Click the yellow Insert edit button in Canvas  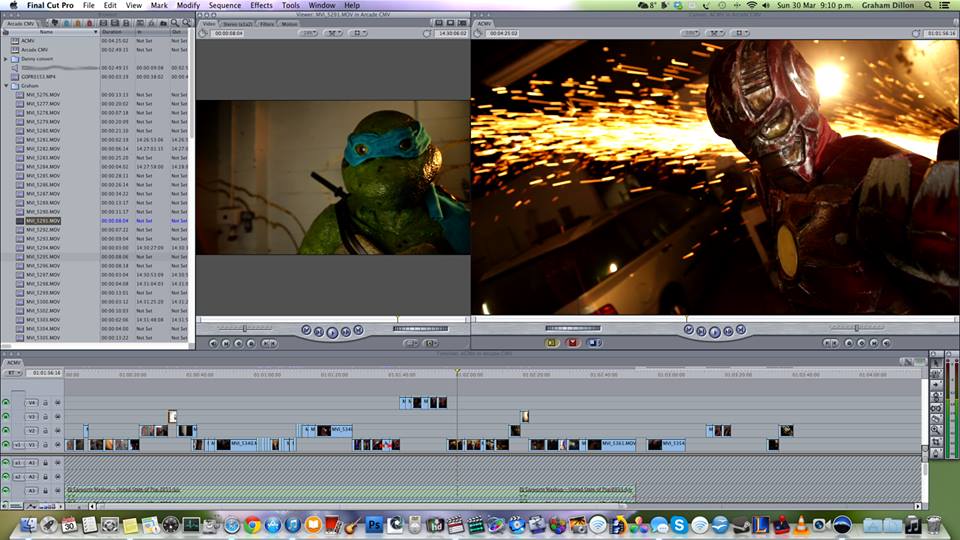(x=552, y=343)
